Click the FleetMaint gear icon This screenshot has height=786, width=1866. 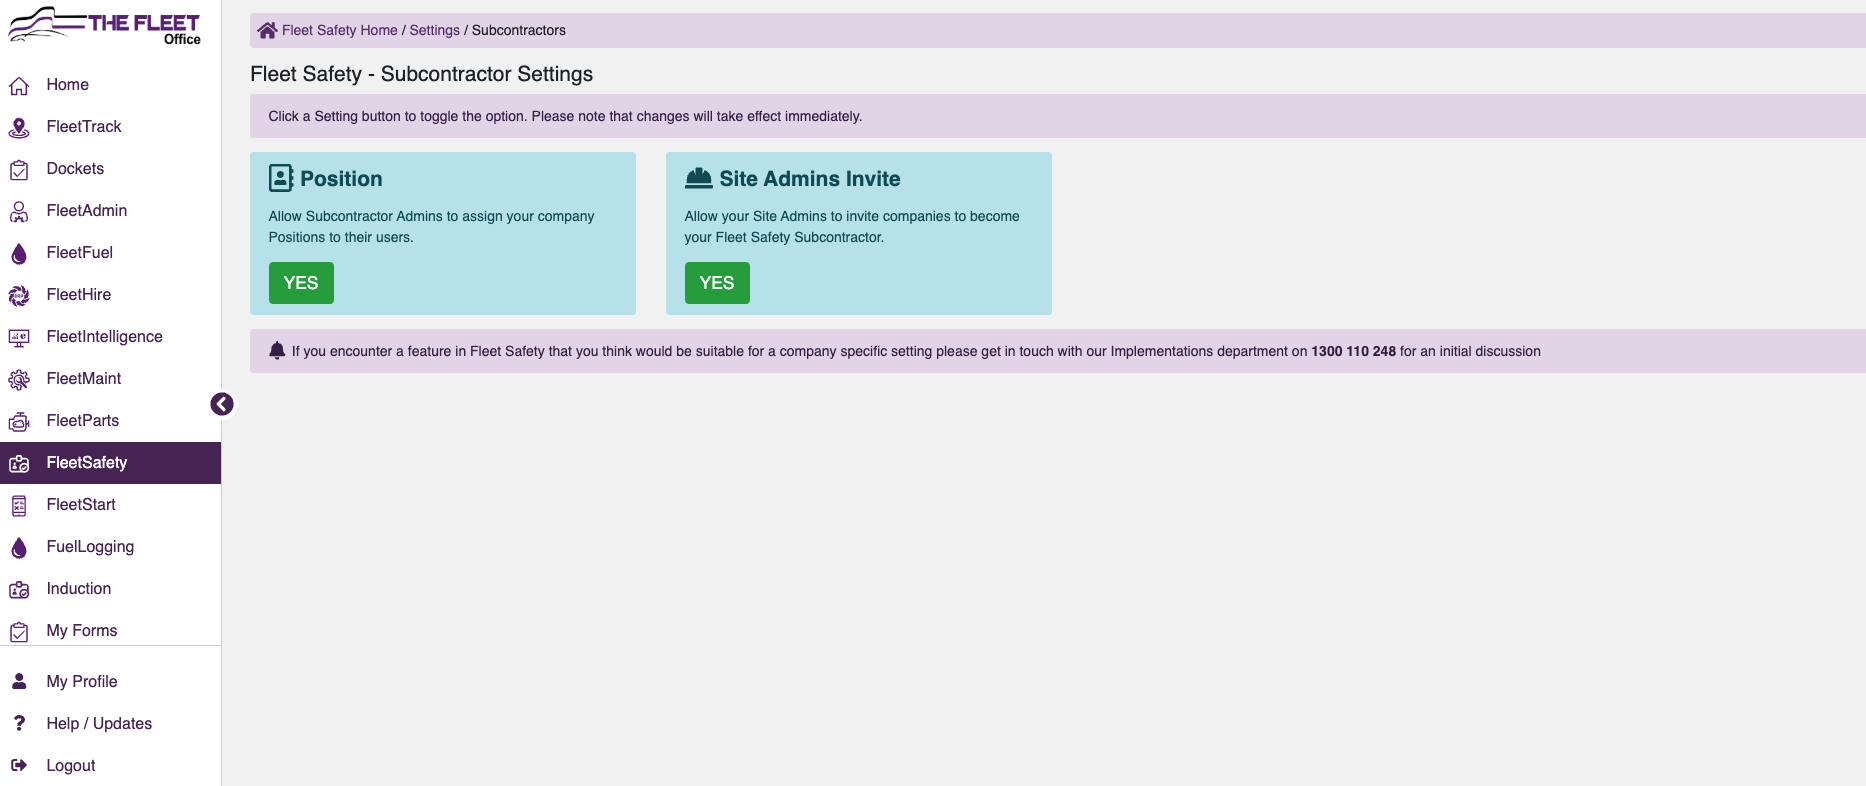(19, 380)
